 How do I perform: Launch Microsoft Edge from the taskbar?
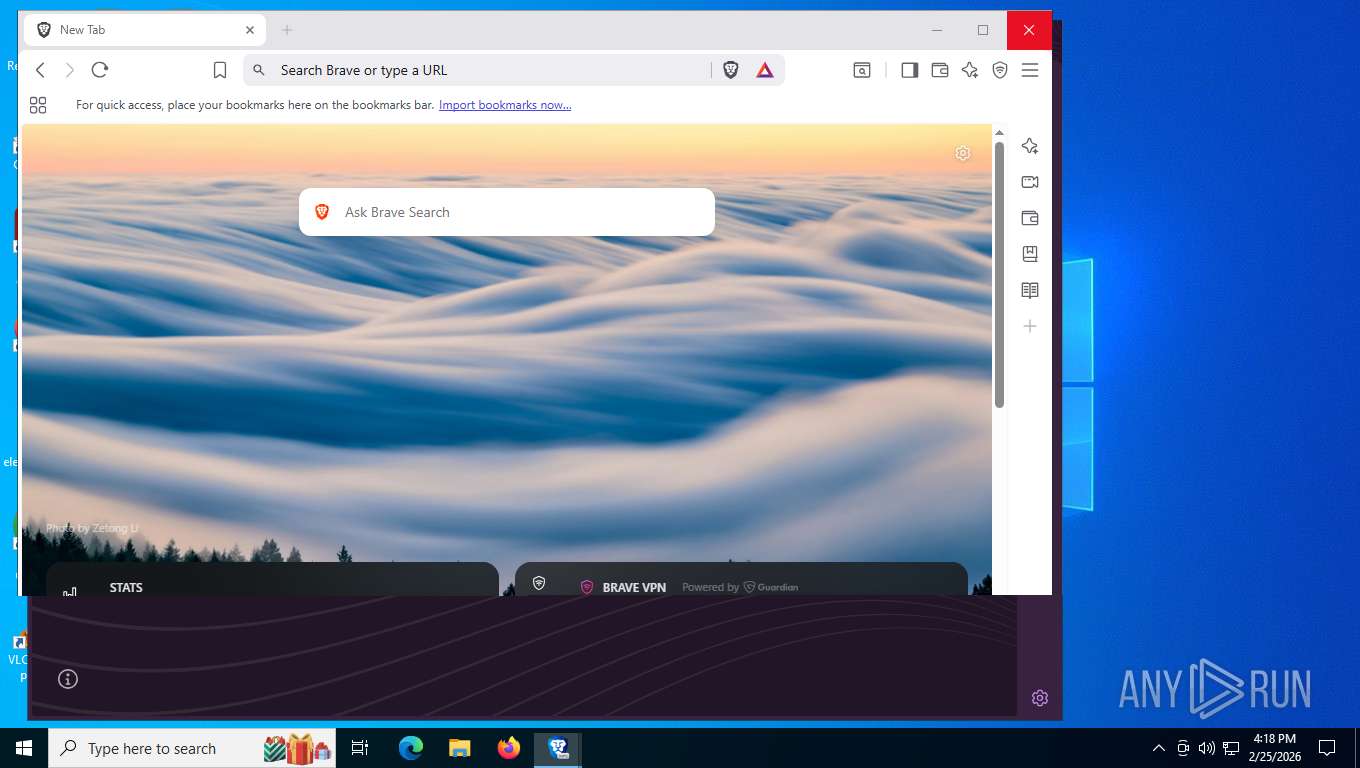point(411,748)
